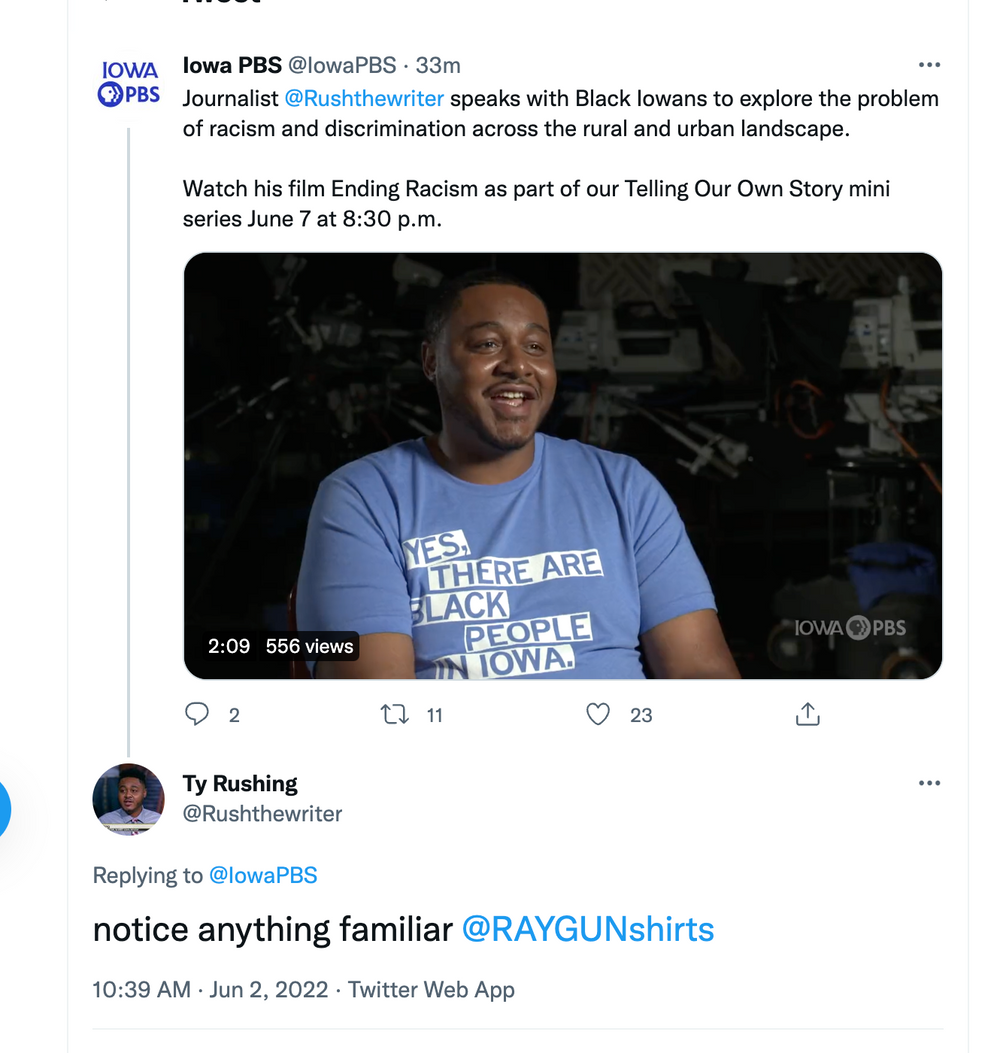Open the @RAYGUNshirts mention link

click(x=588, y=930)
